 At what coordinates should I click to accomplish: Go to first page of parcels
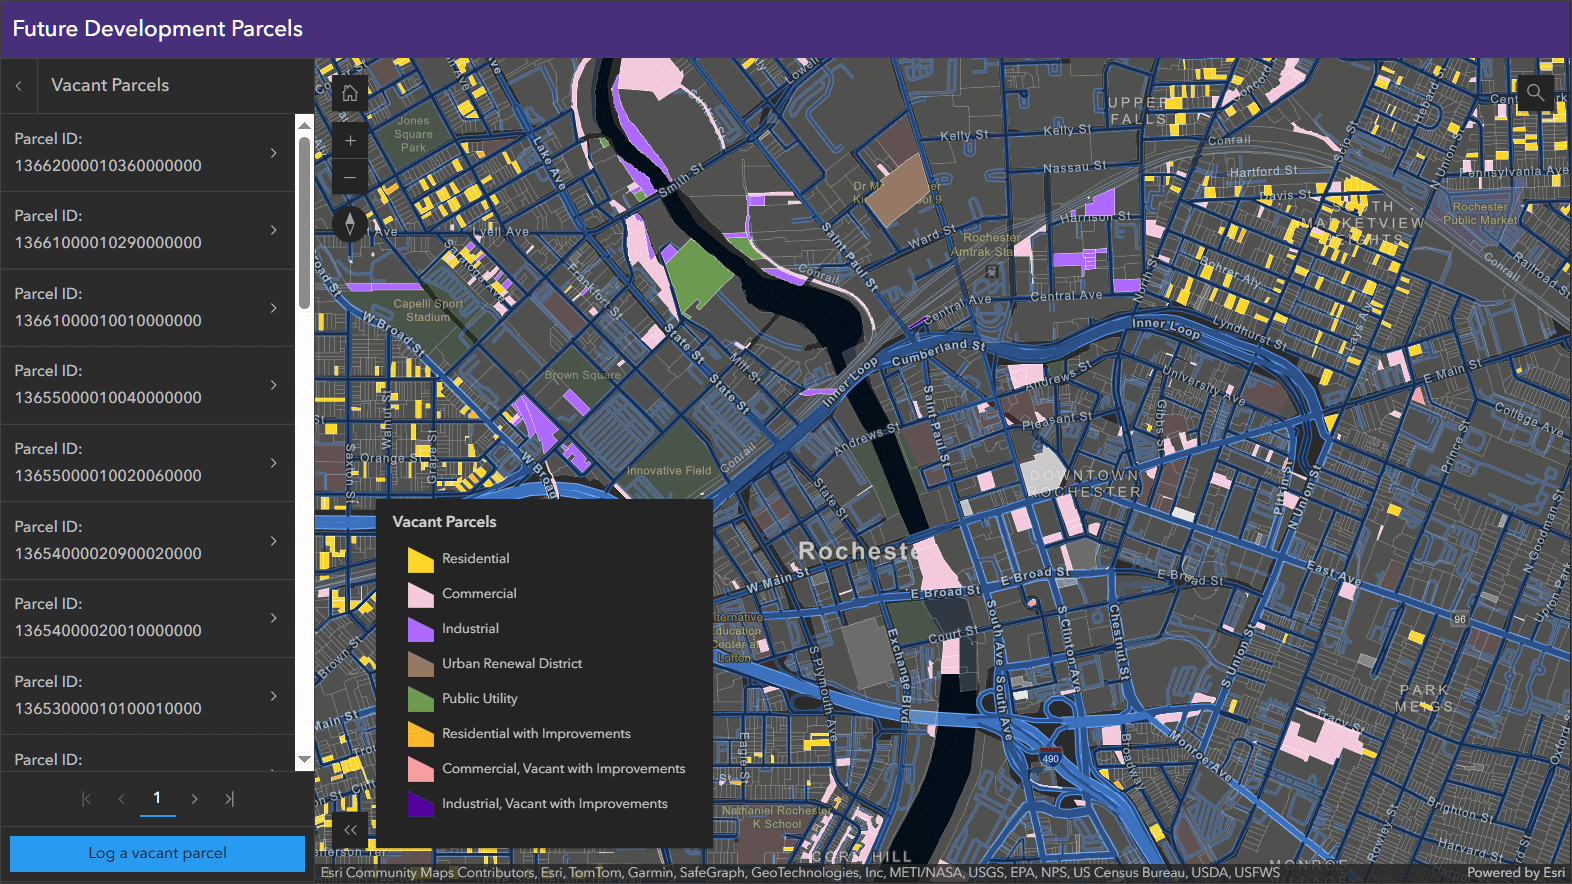(x=86, y=799)
